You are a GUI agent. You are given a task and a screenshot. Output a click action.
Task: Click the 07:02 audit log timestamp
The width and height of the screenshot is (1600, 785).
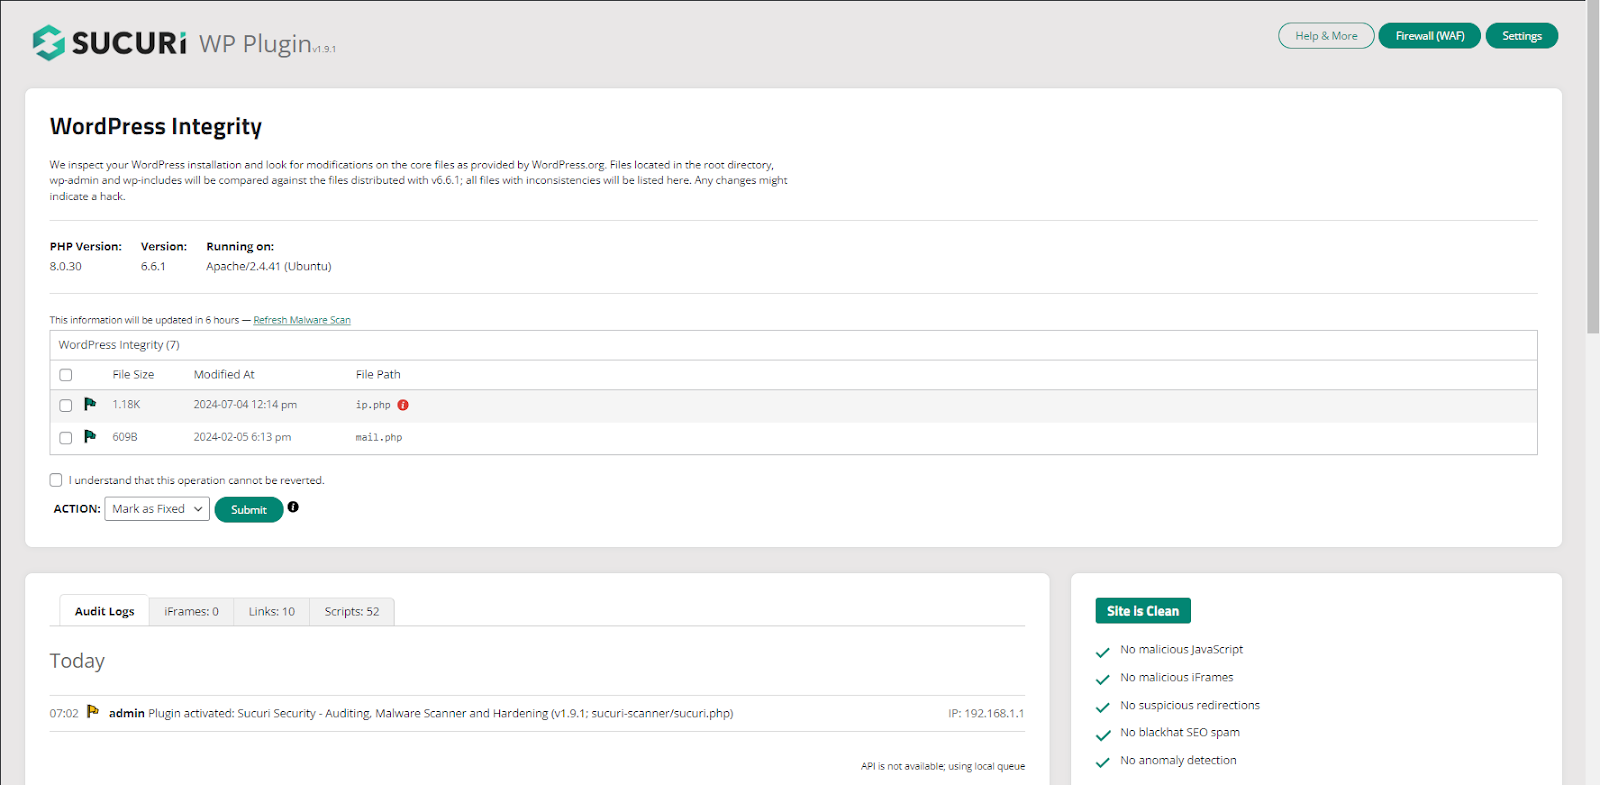tap(64, 714)
